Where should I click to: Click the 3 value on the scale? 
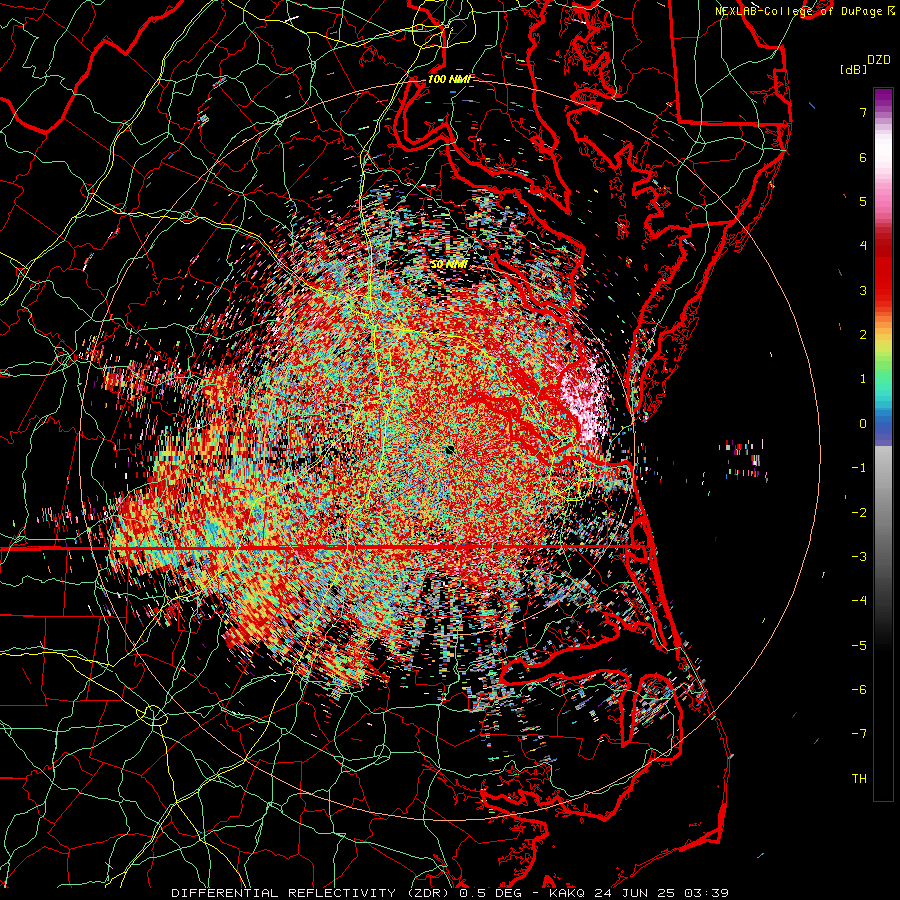point(863,290)
